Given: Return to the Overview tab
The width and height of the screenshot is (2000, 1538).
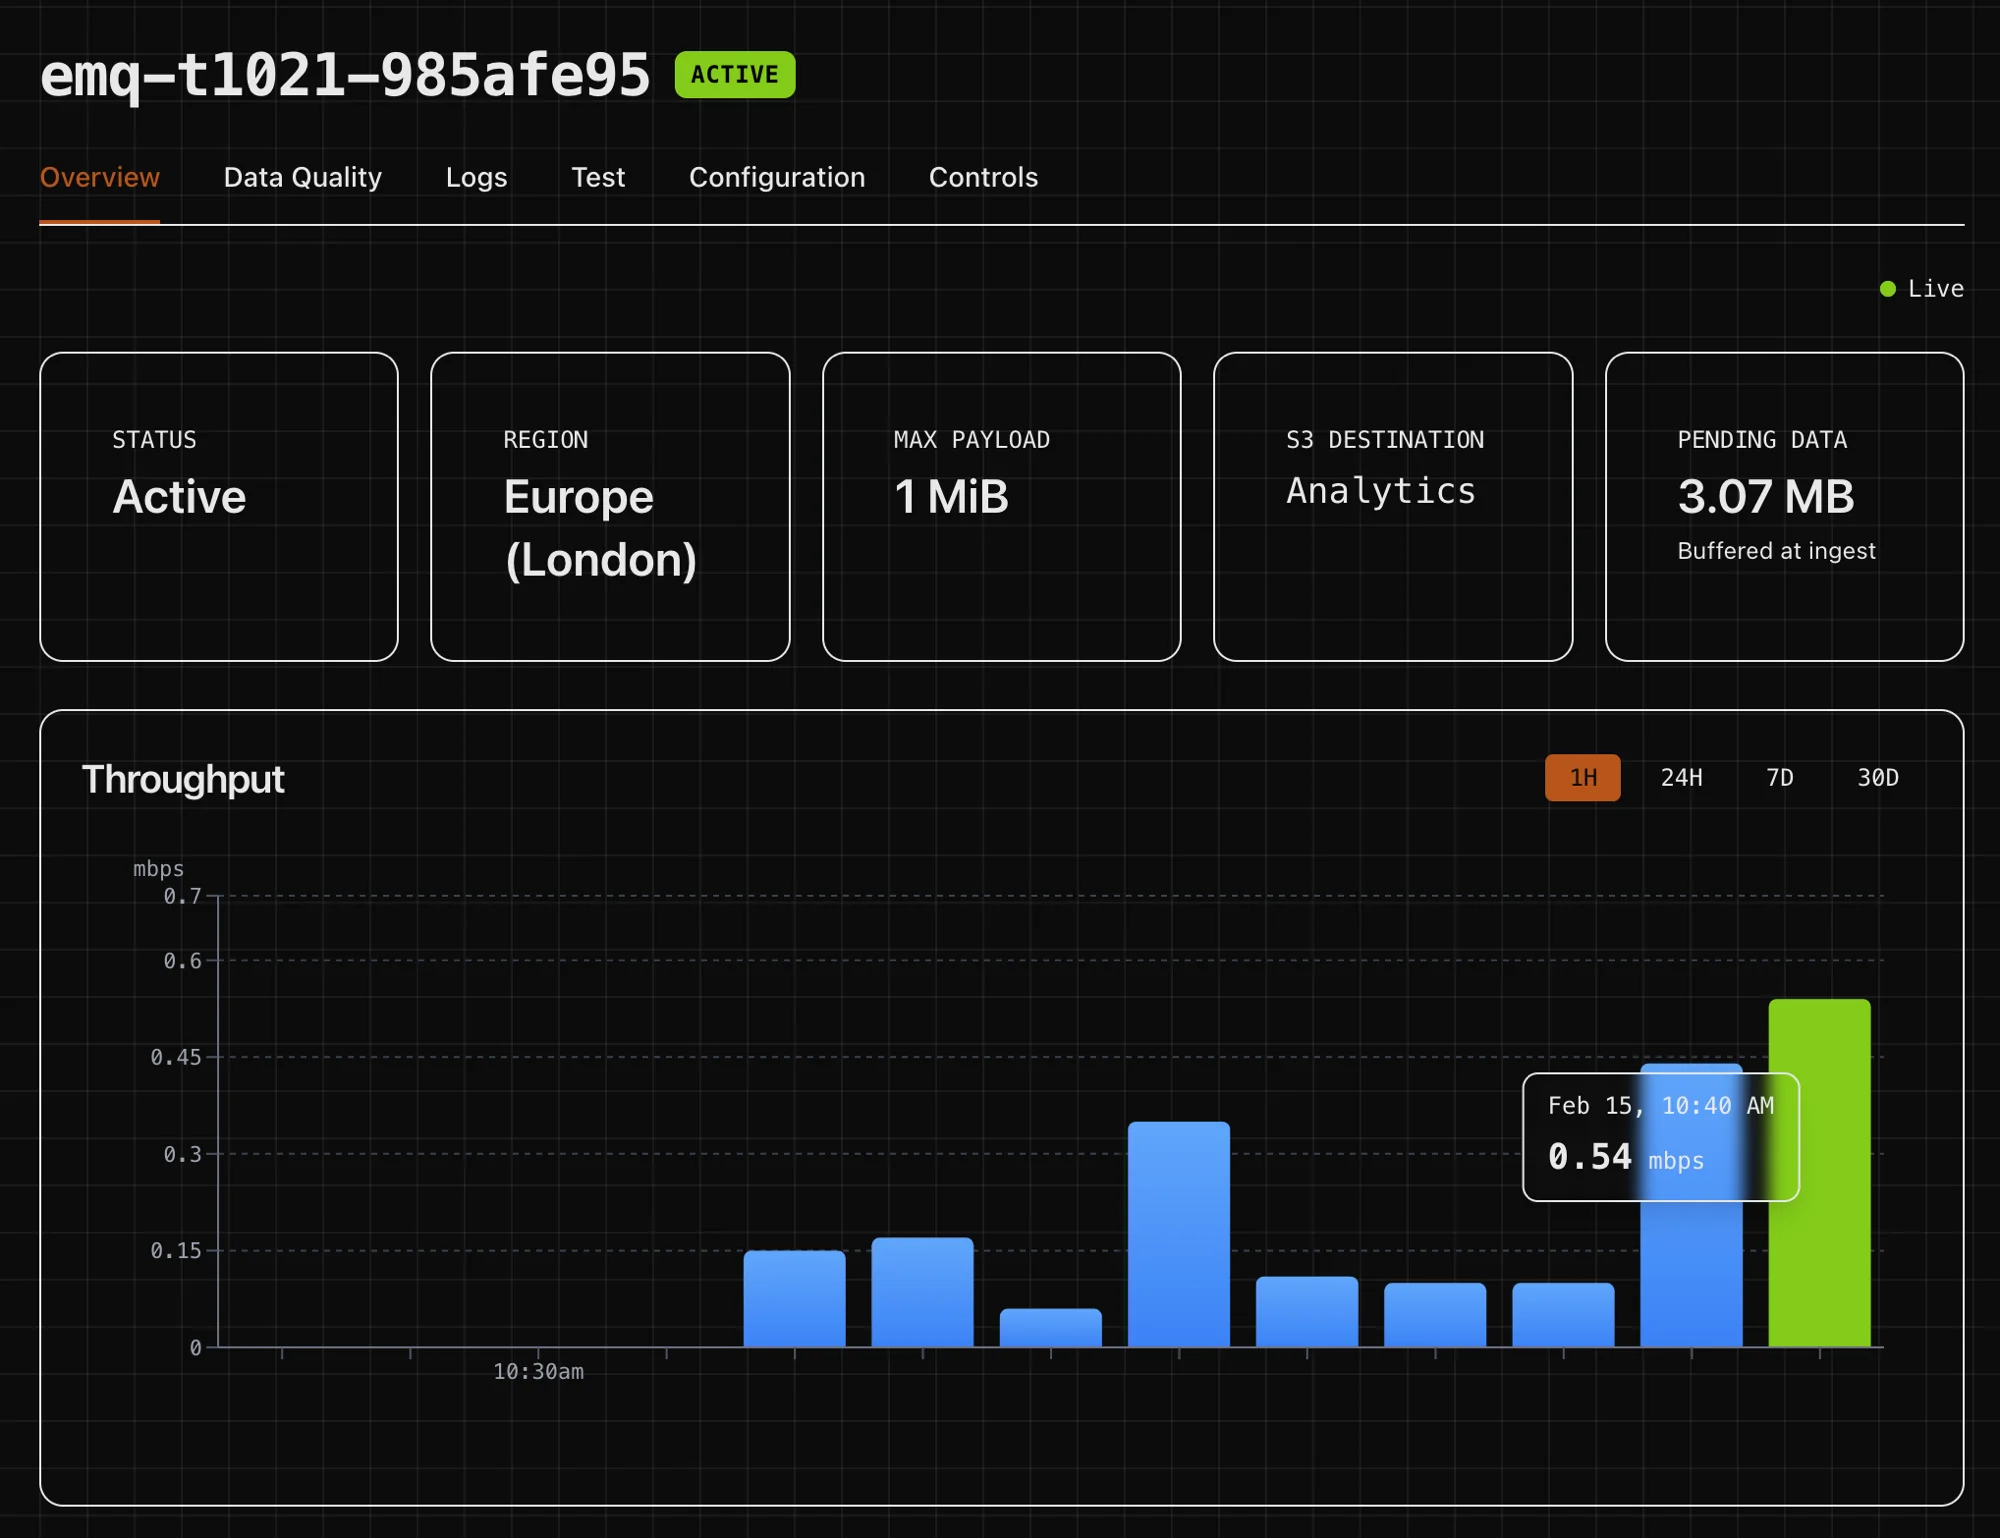Looking at the screenshot, I should tap(100, 177).
